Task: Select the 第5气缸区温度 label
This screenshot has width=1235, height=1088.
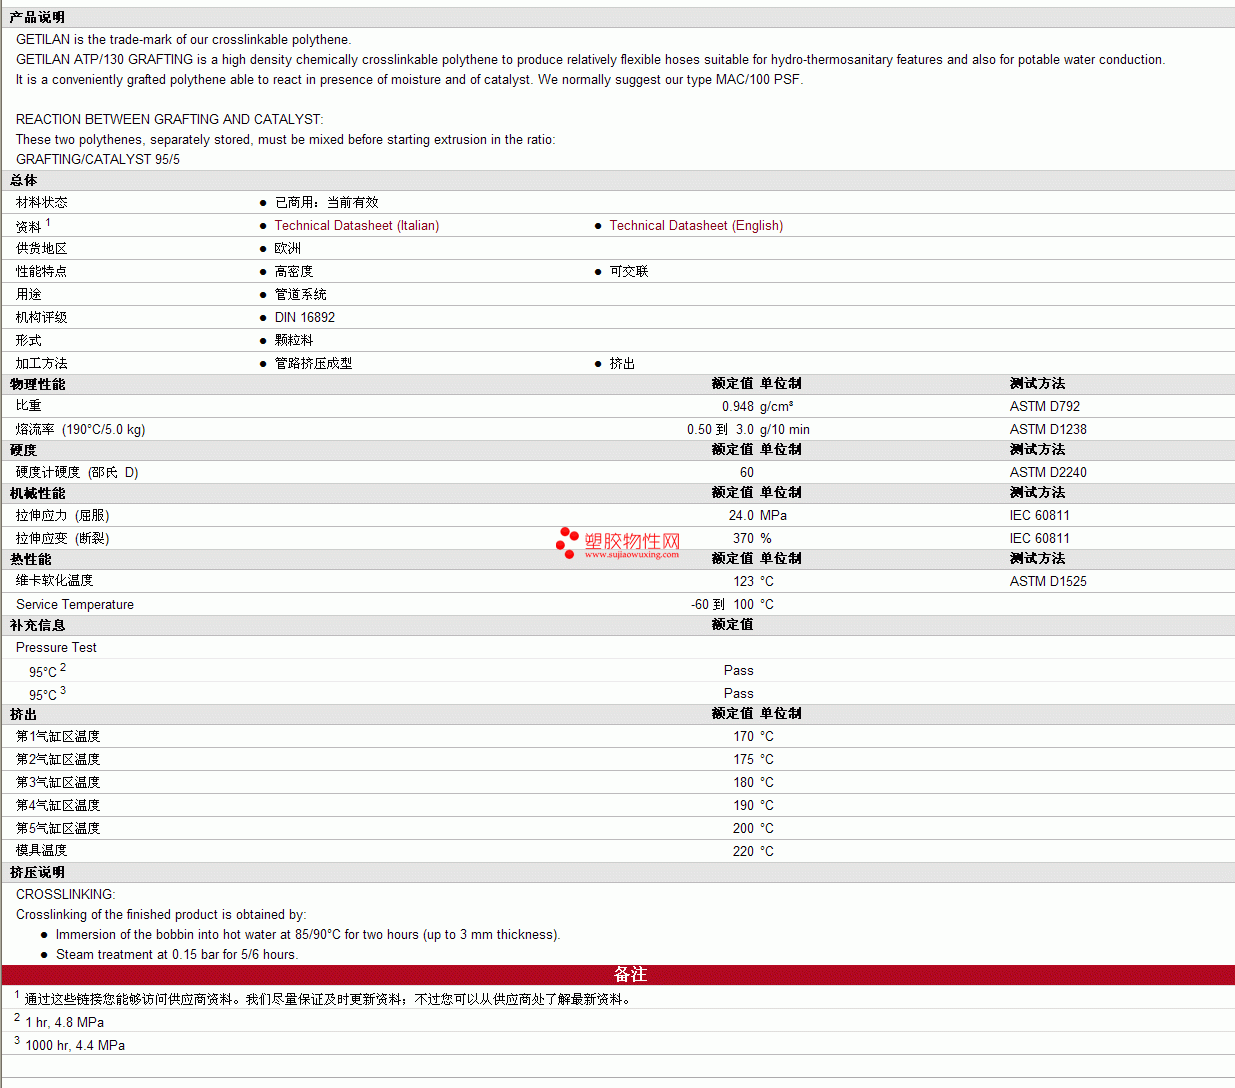Action: pyautogui.click(x=58, y=828)
